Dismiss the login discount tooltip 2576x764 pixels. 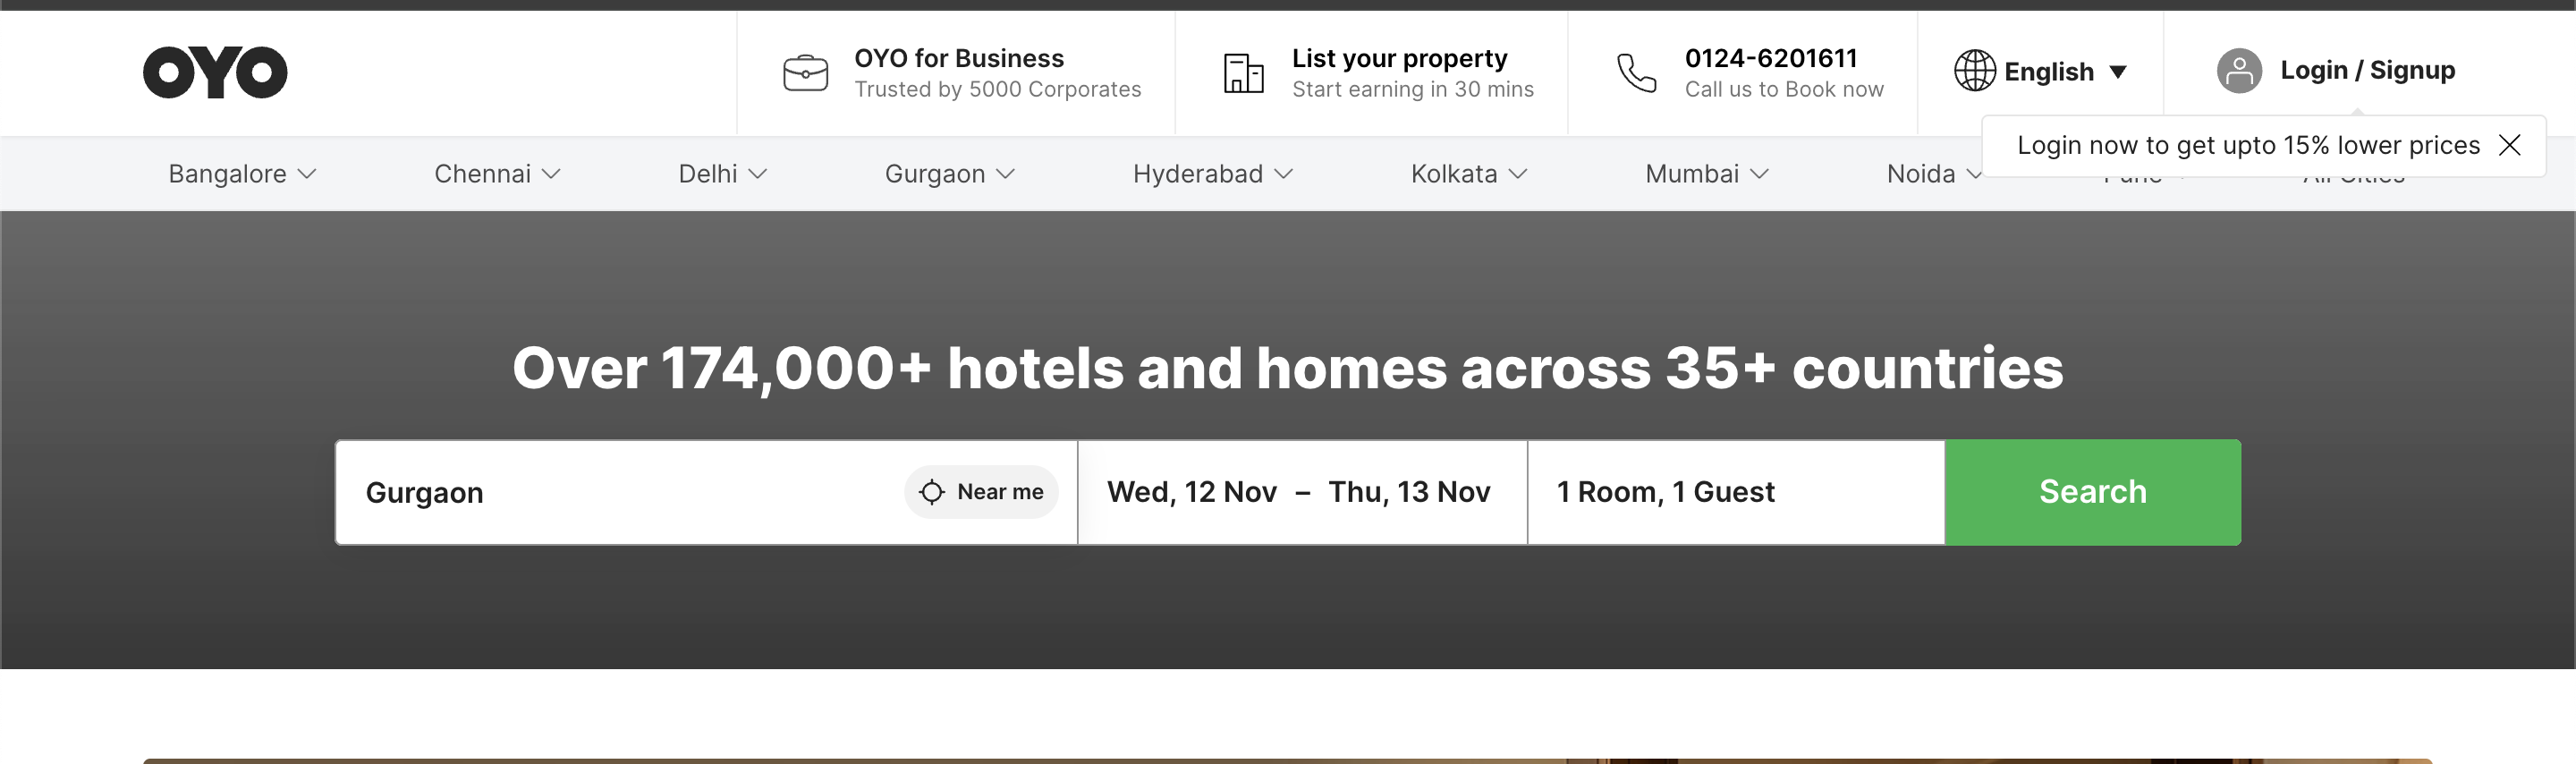2509,146
